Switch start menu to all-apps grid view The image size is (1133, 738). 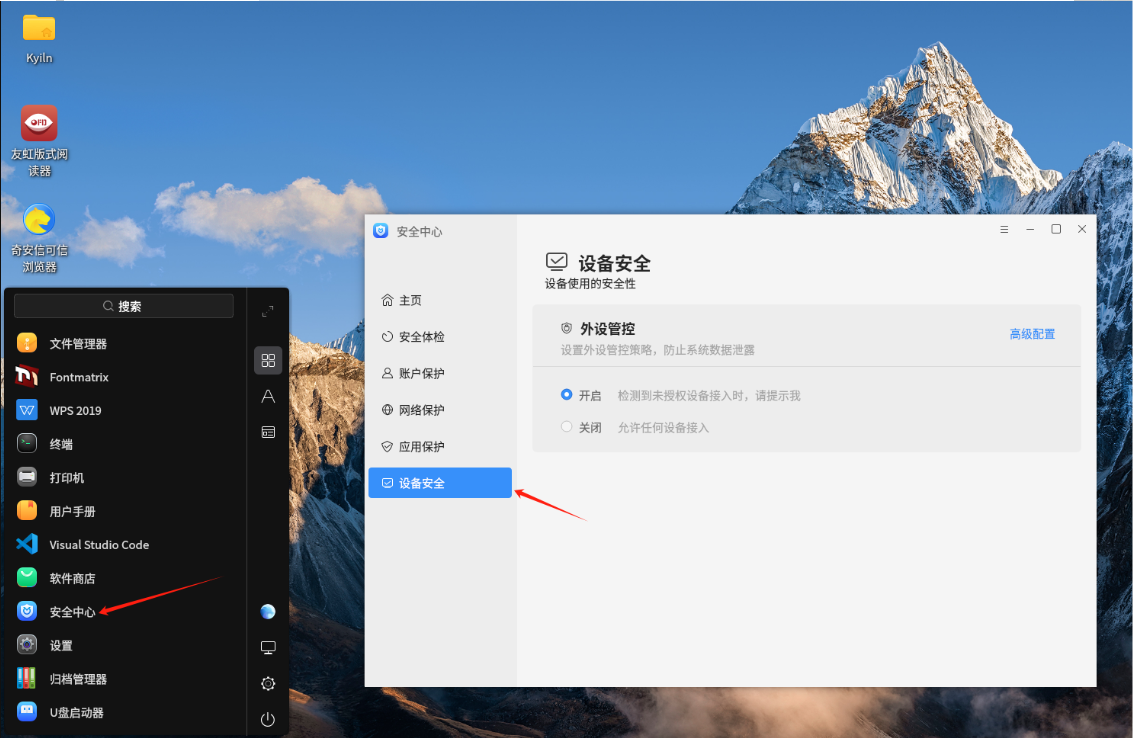(x=268, y=361)
